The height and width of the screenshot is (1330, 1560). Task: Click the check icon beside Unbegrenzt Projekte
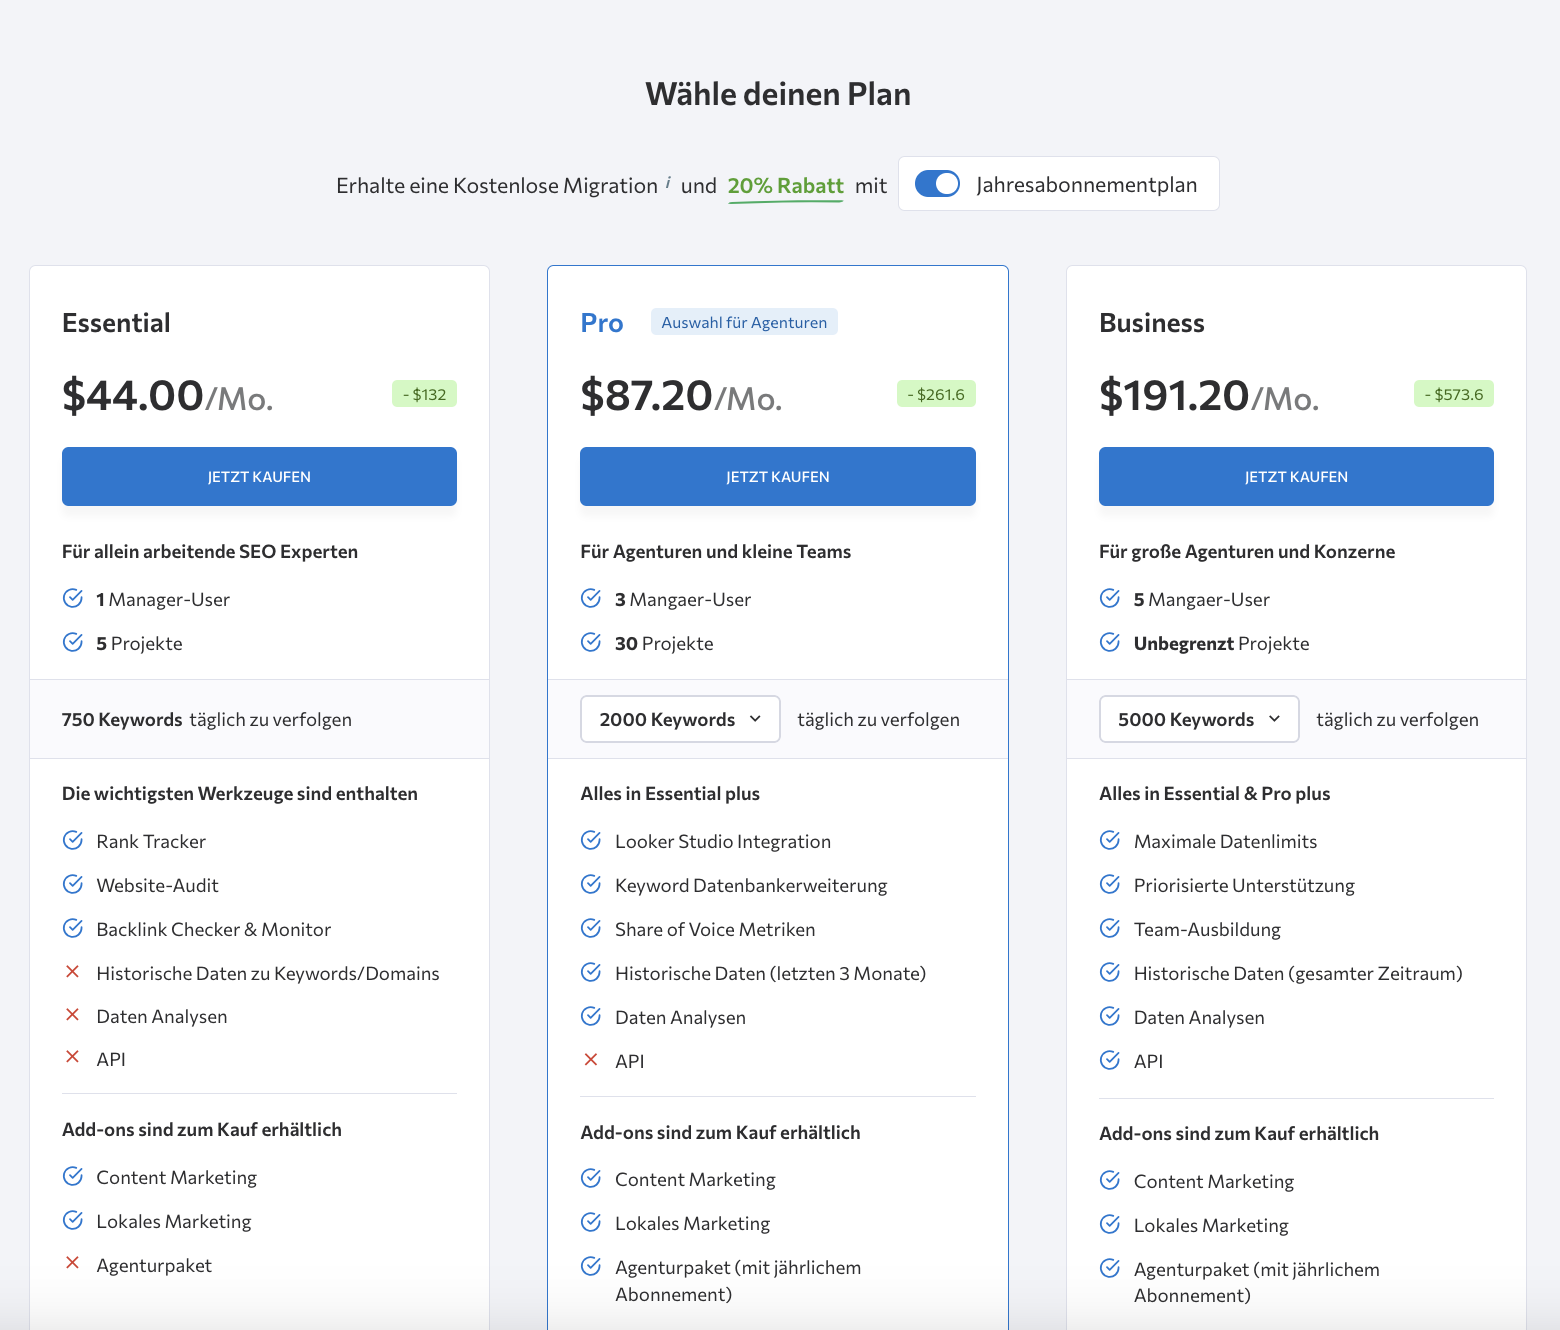pyautogui.click(x=1110, y=642)
